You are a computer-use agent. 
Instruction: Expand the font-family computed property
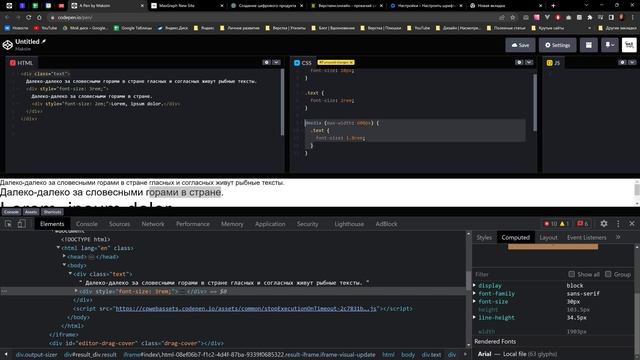475,293
